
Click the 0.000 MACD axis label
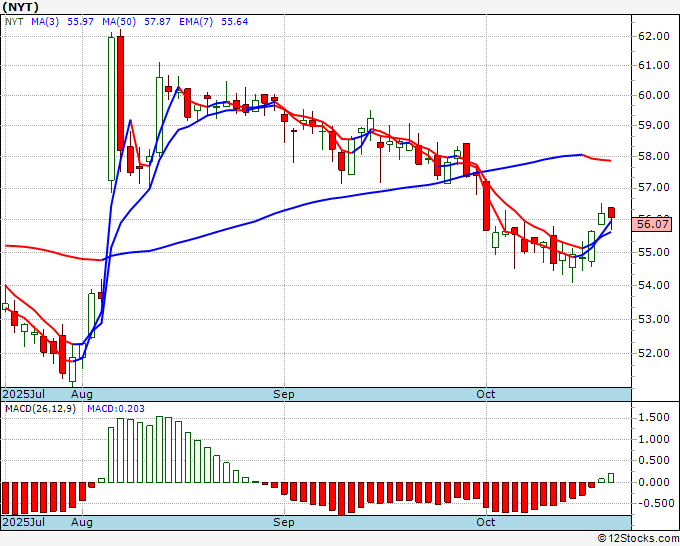coord(654,482)
